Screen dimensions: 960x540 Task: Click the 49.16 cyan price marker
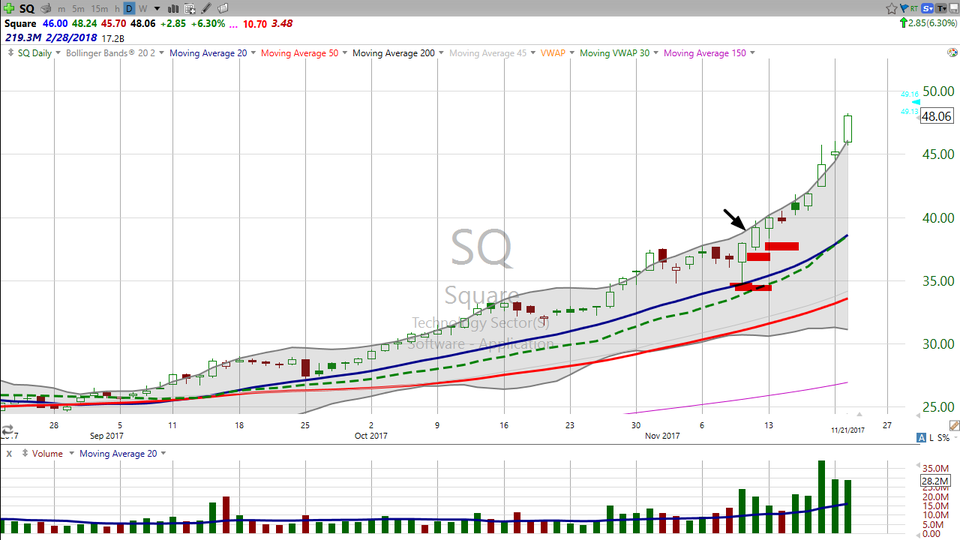click(x=909, y=94)
